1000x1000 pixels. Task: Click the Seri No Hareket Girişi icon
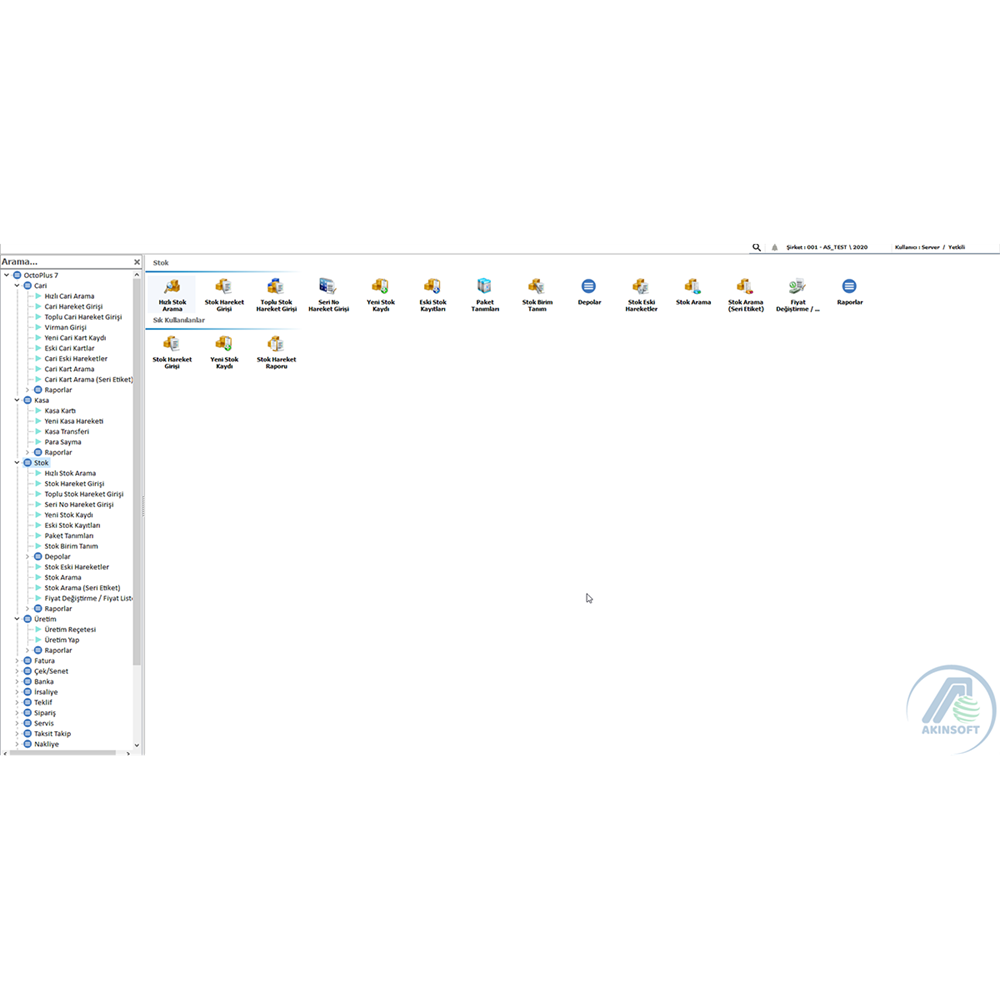pyautogui.click(x=328, y=288)
